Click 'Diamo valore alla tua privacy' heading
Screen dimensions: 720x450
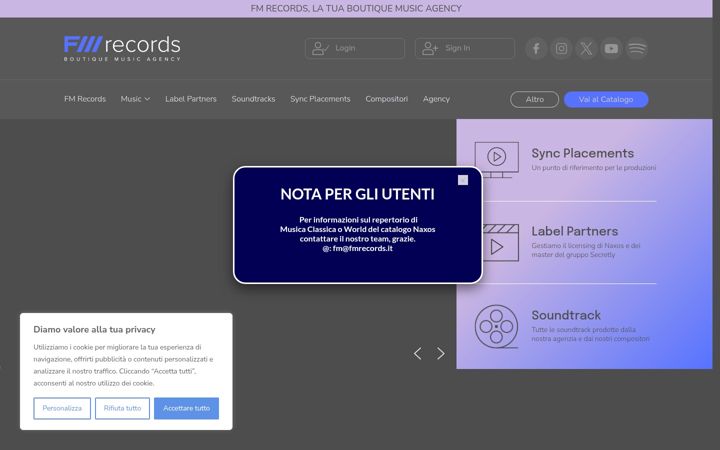pos(94,329)
